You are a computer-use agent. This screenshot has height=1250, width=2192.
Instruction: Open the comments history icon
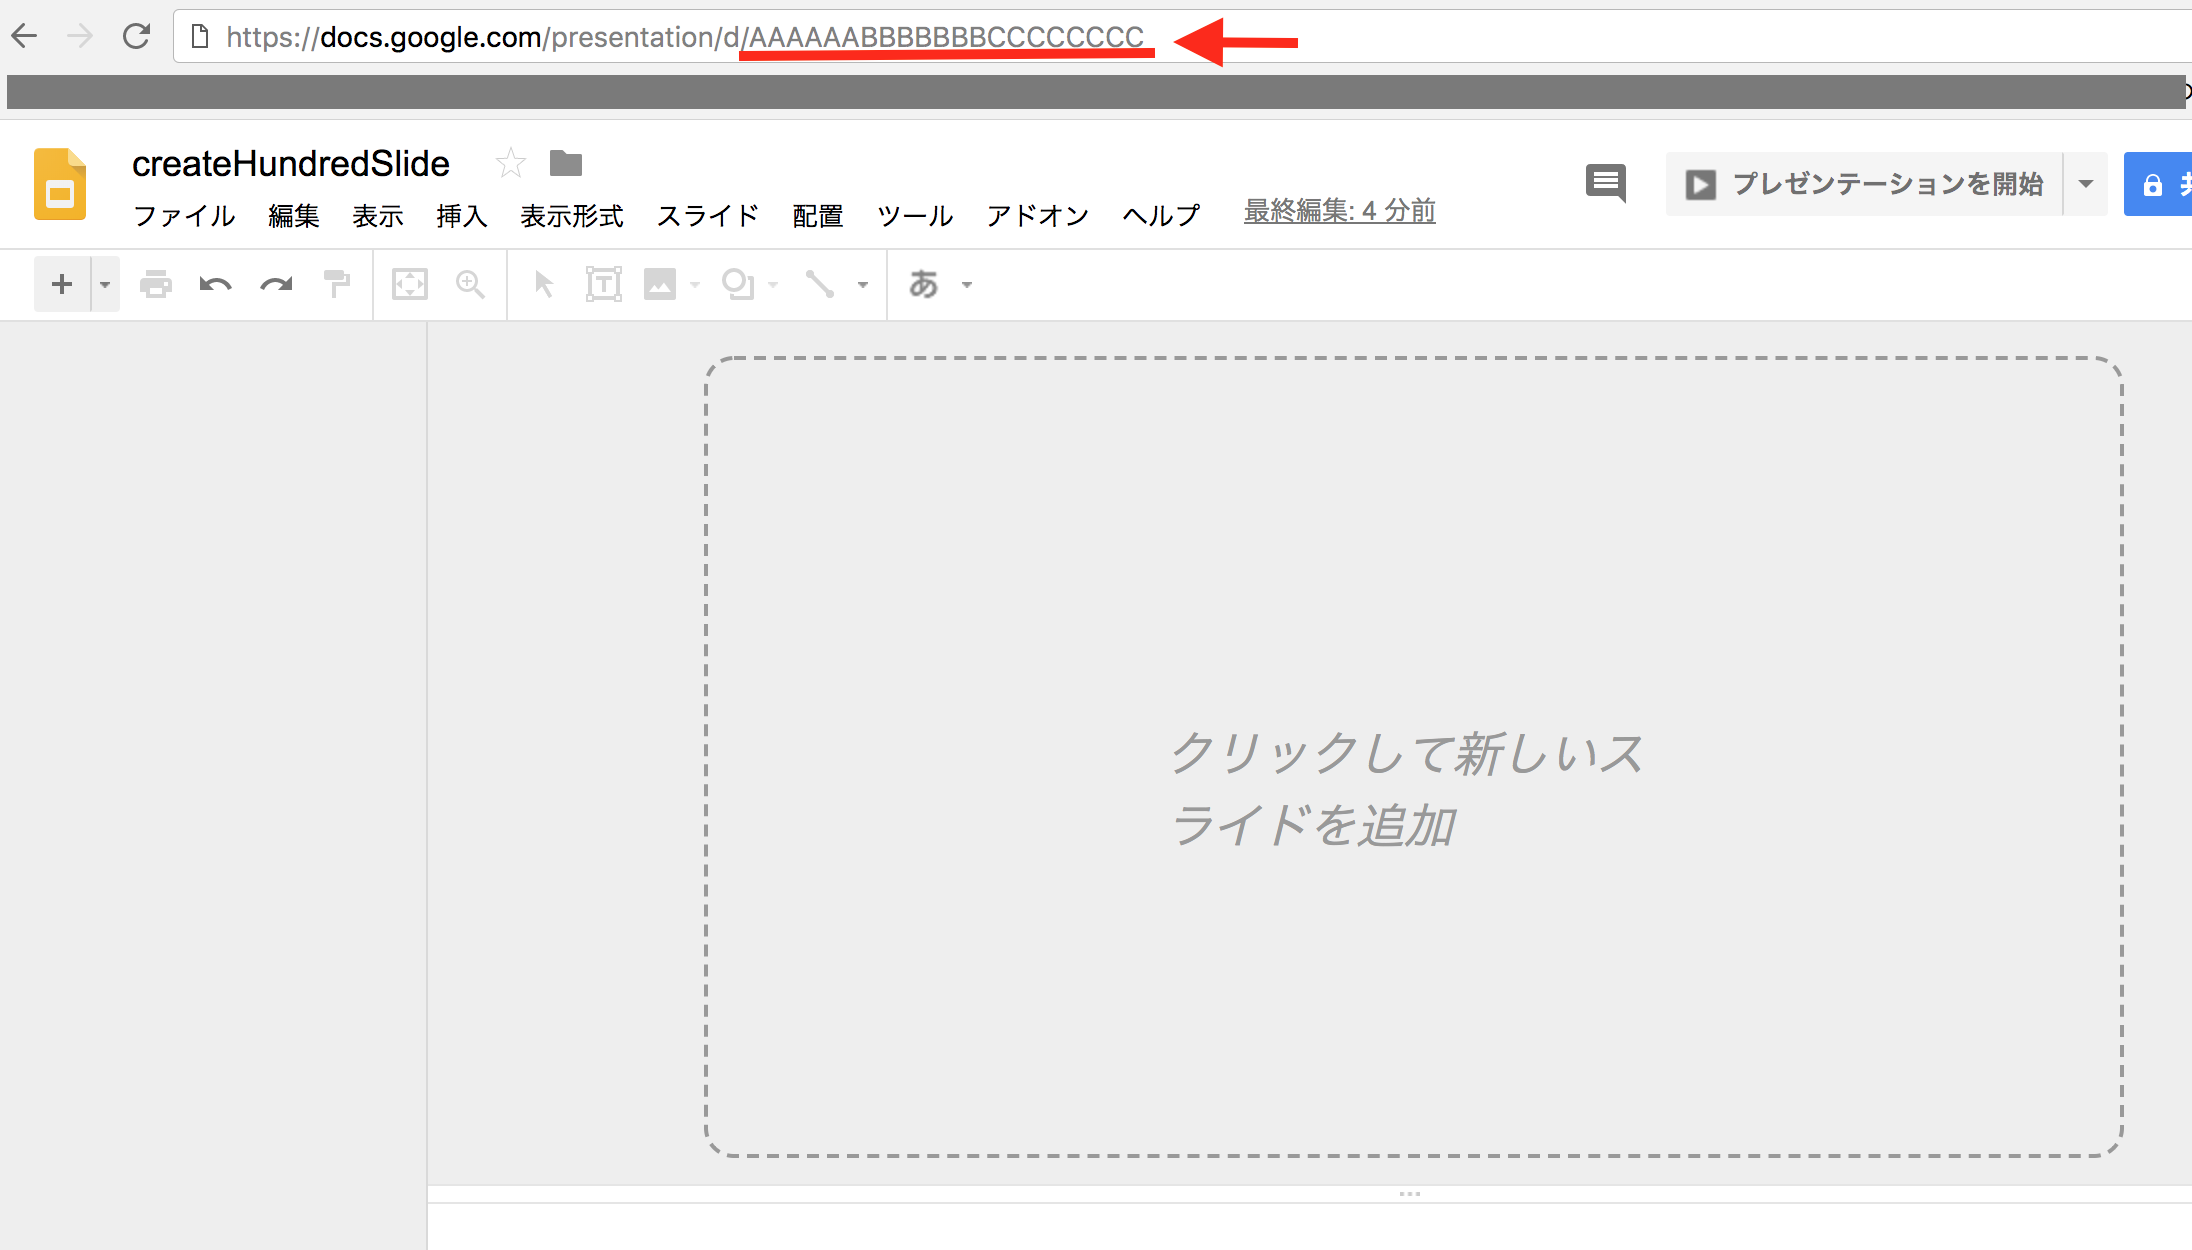[x=1606, y=183]
